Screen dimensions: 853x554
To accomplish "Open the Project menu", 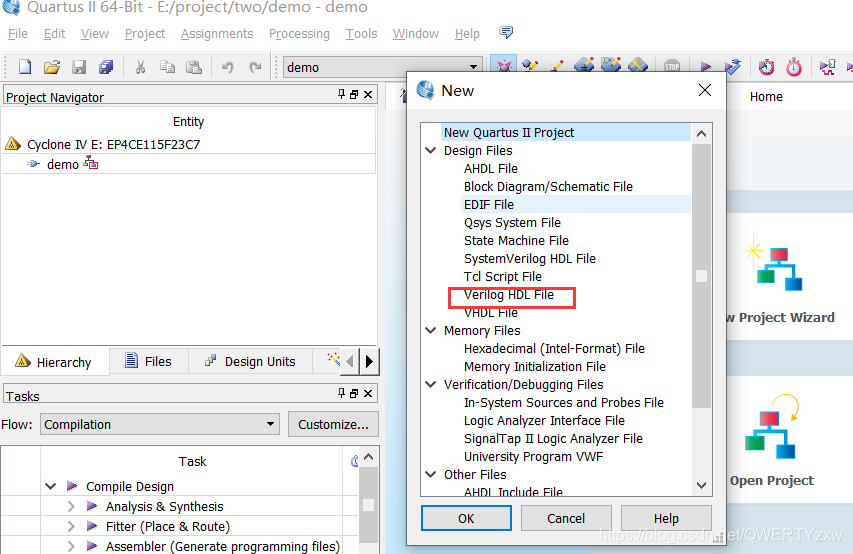I will pos(145,34).
